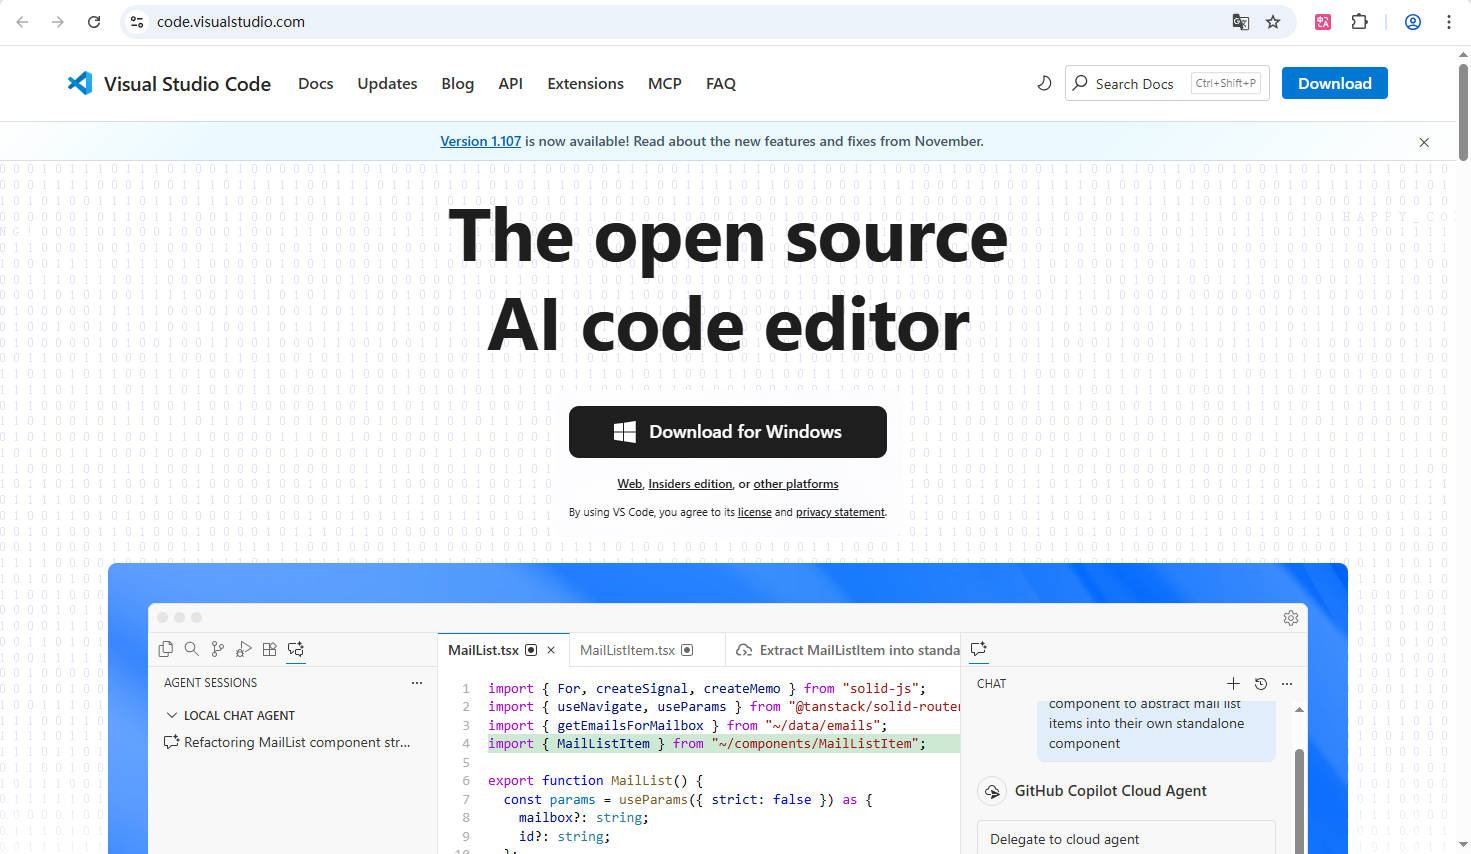Toggle dark theme with the moon icon
The image size is (1471, 854).
point(1044,84)
